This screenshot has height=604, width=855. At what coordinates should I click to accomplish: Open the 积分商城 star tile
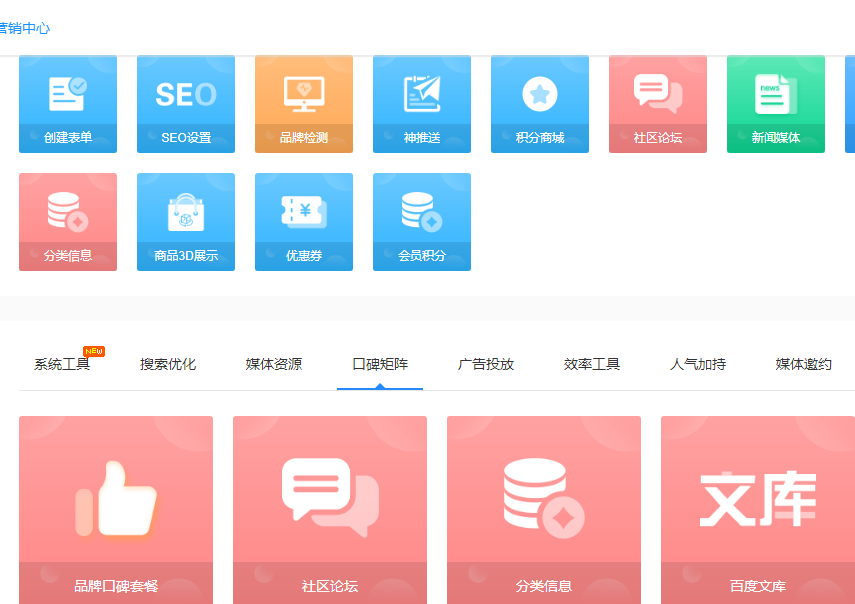tap(540, 104)
